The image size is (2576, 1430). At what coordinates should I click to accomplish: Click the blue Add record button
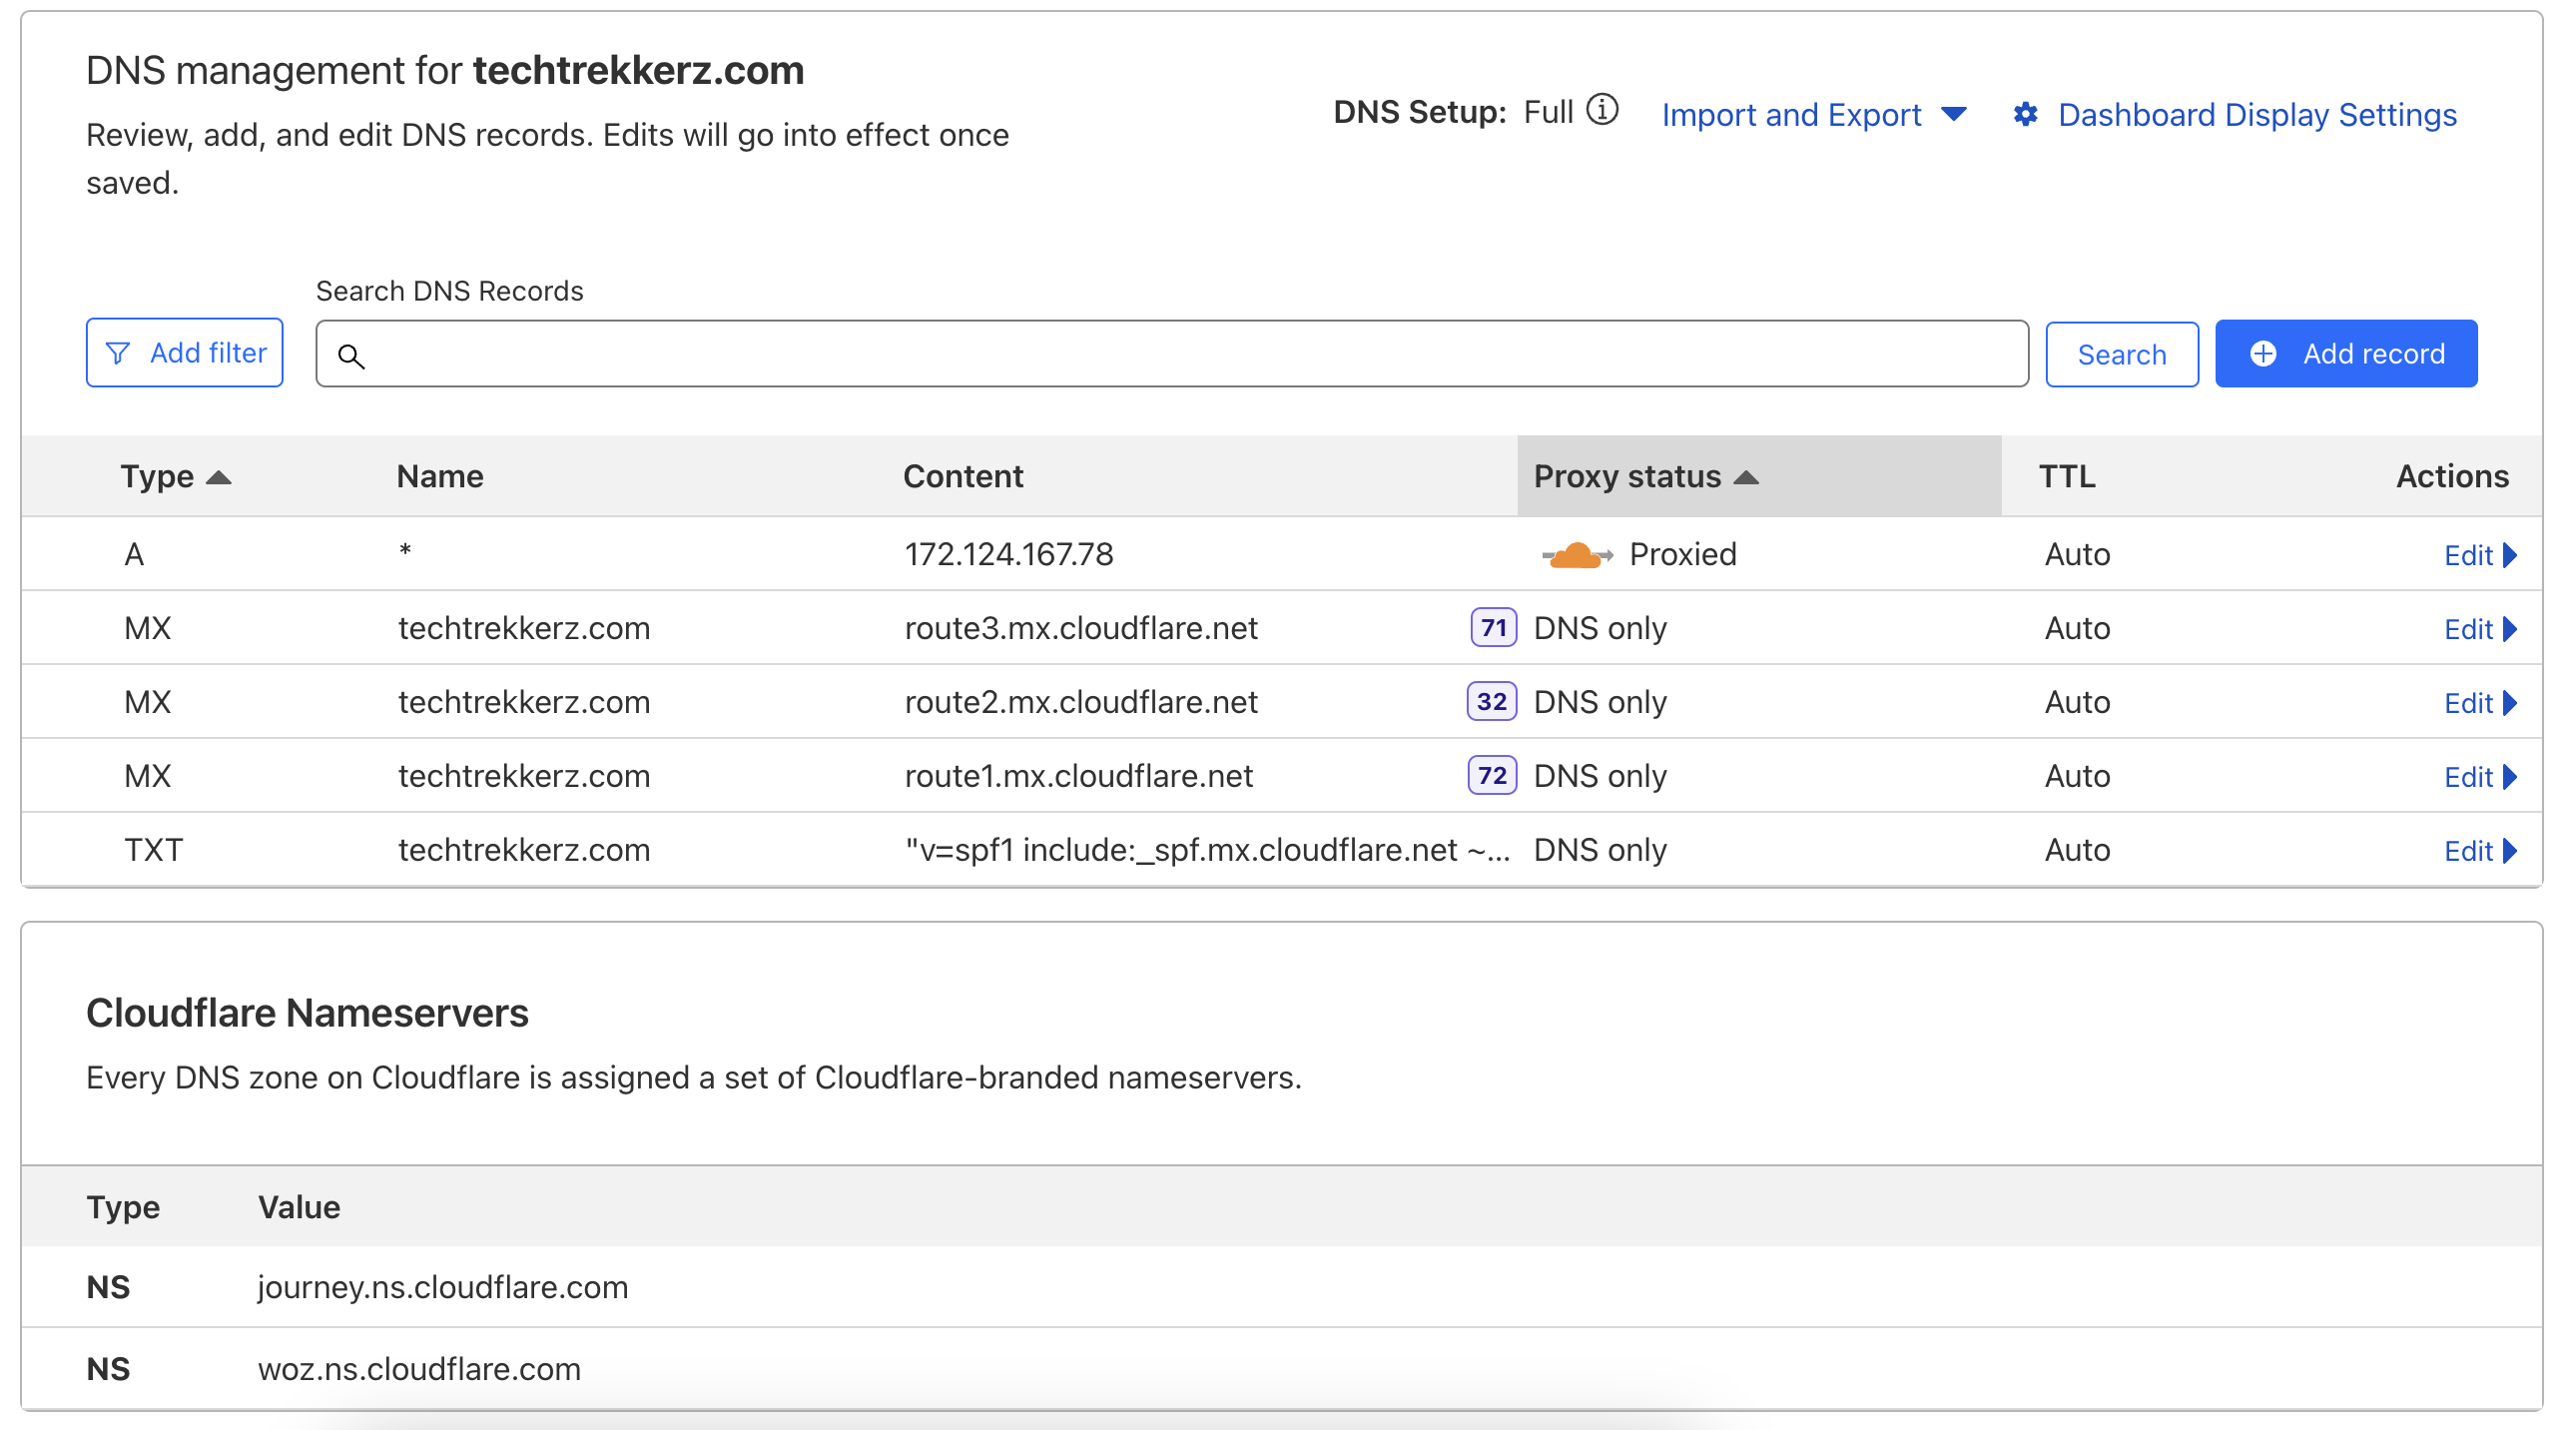coord(2345,354)
